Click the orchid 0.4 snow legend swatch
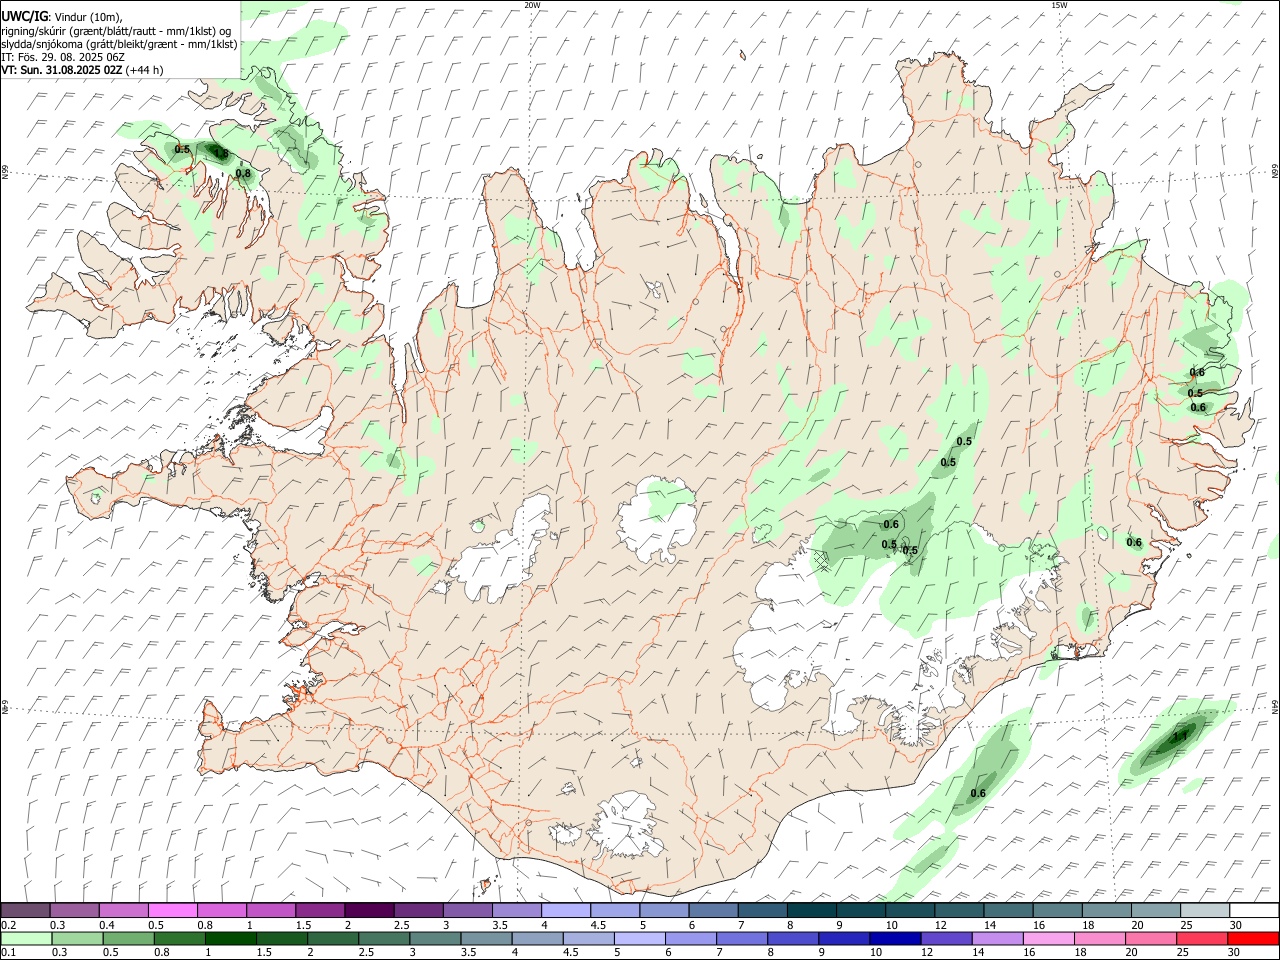This screenshot has width=1280, height=960. click(x=123, y=910)
